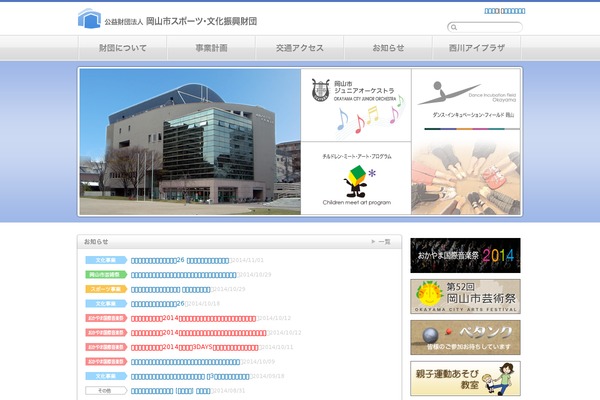Open the 財団について menu

pyautogui.click(x=122, y=48)
